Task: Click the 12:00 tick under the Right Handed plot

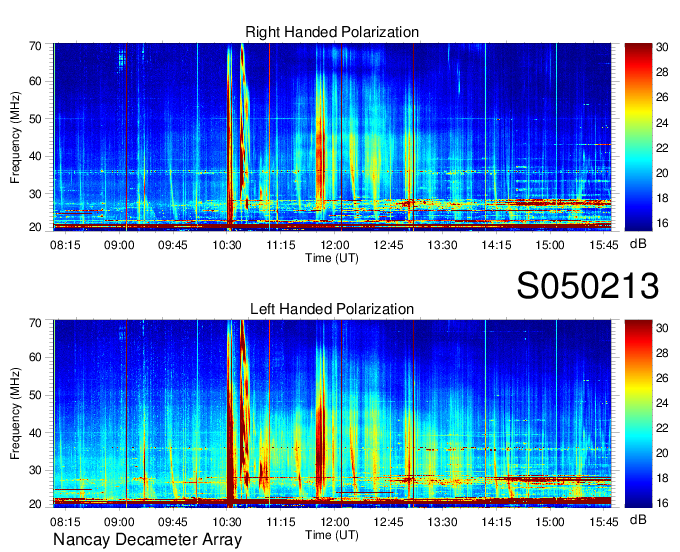Action: click(335, 245)
